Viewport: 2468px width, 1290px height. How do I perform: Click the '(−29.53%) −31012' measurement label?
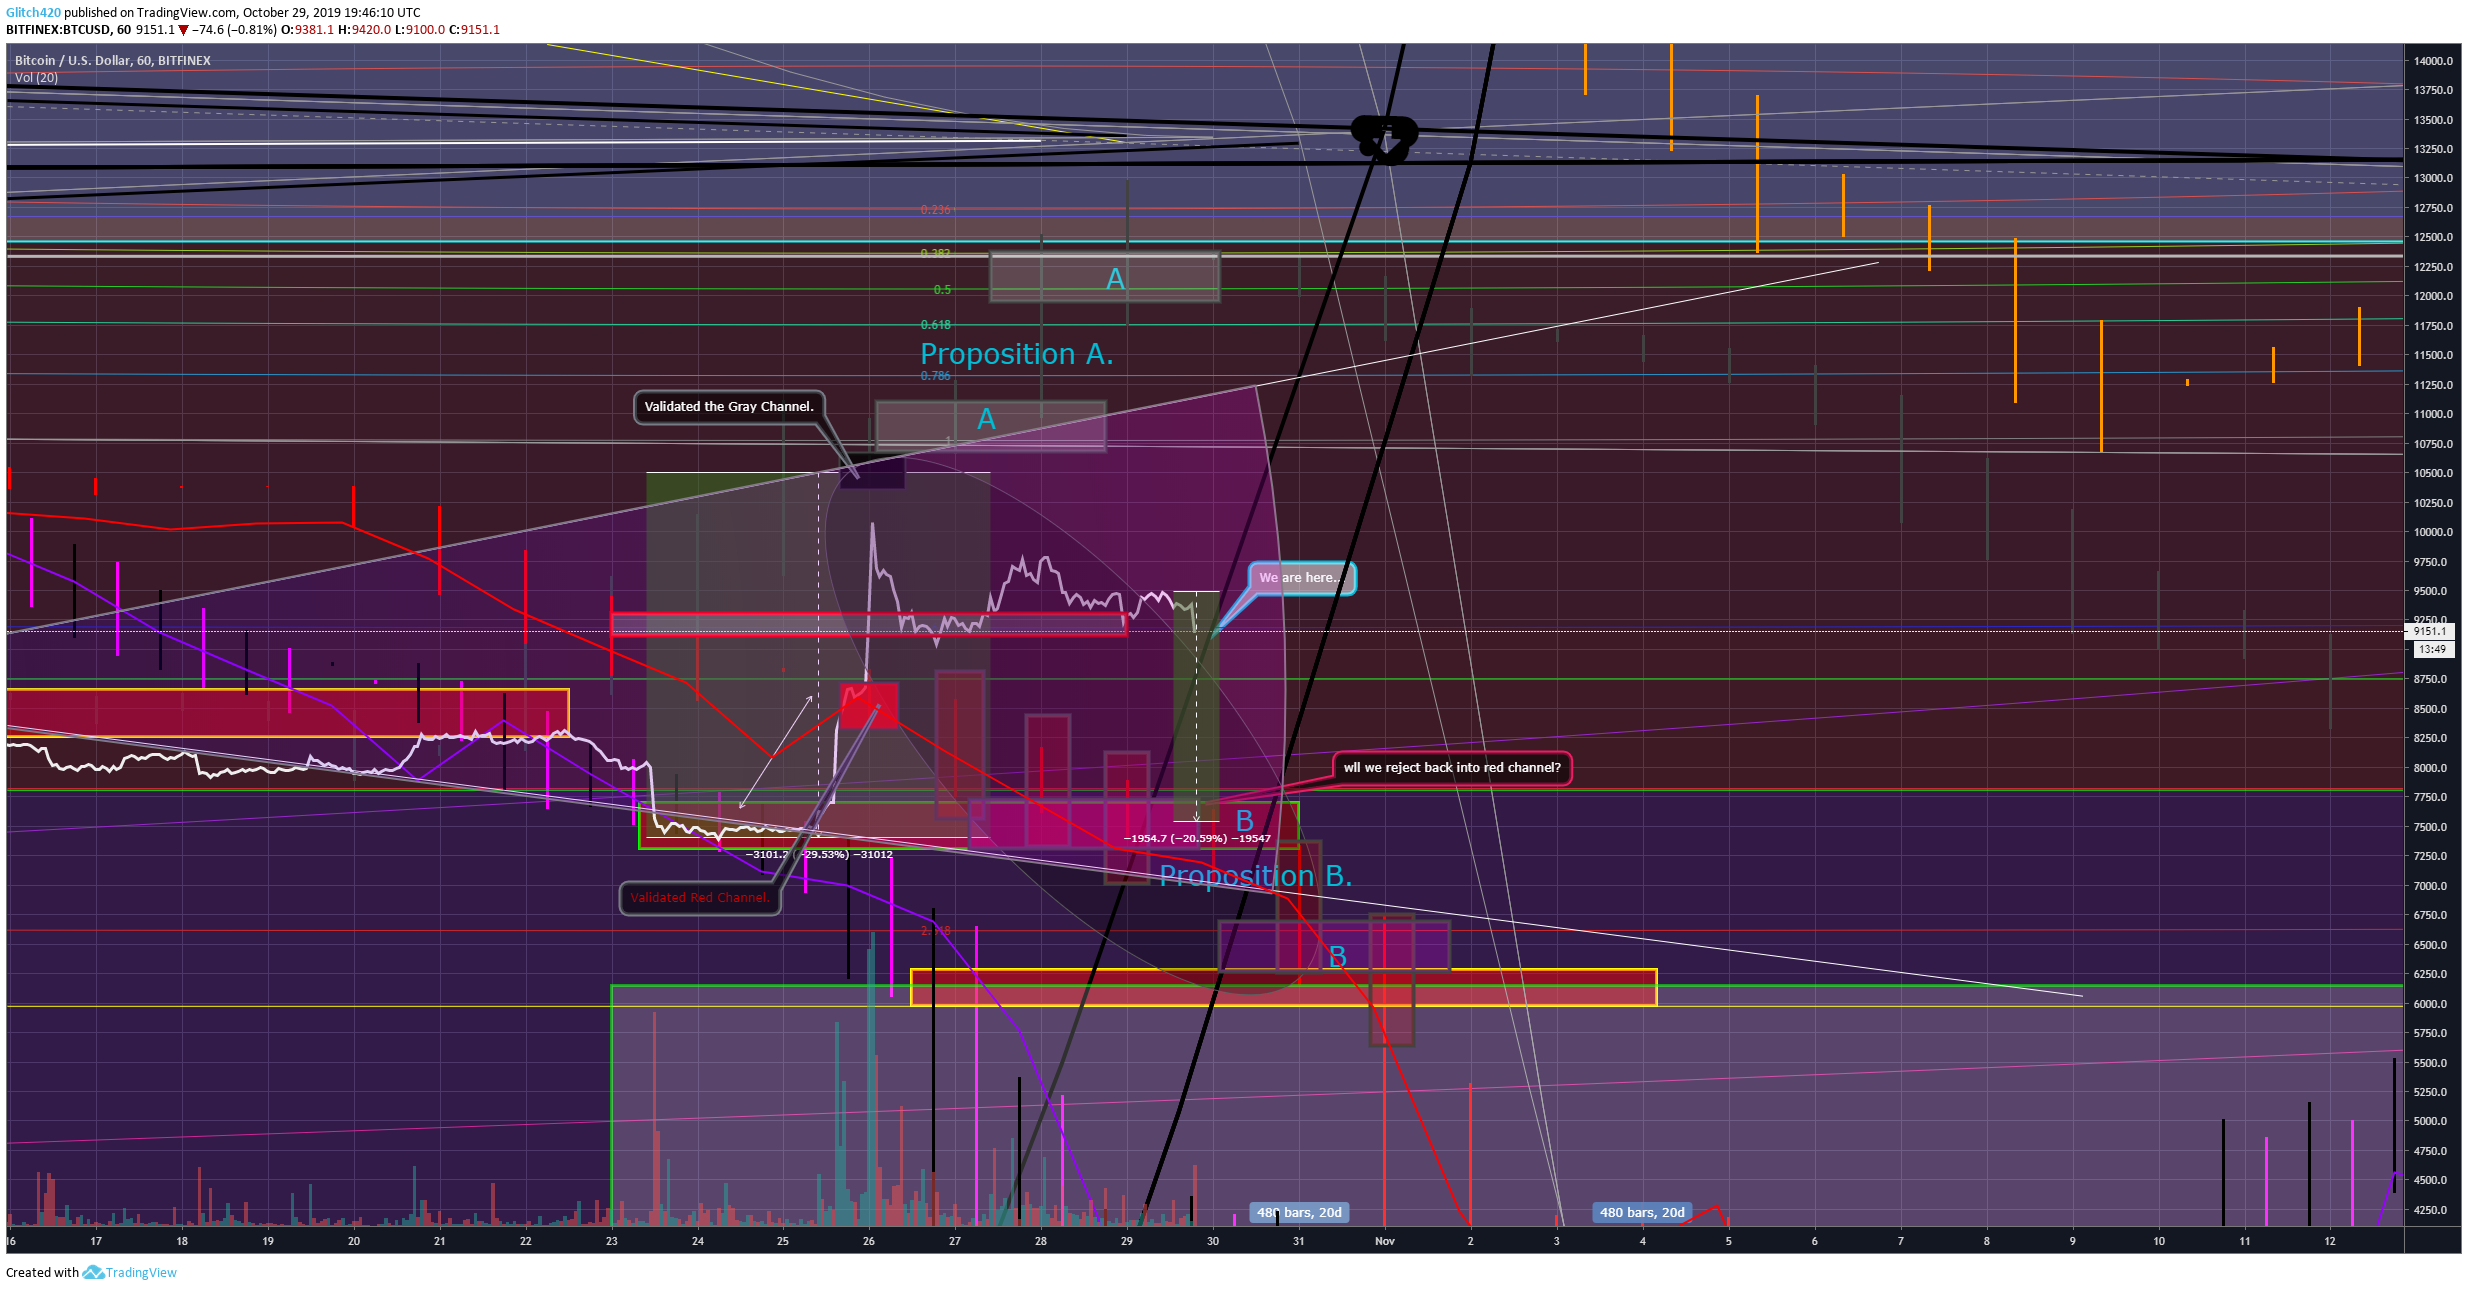845,854
